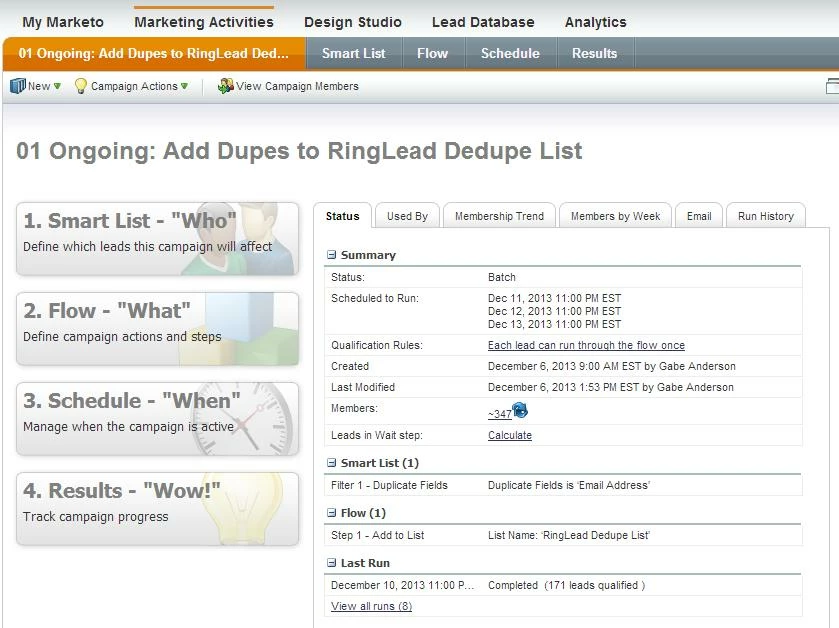Switch to the top Flow tab

point(432,53)
